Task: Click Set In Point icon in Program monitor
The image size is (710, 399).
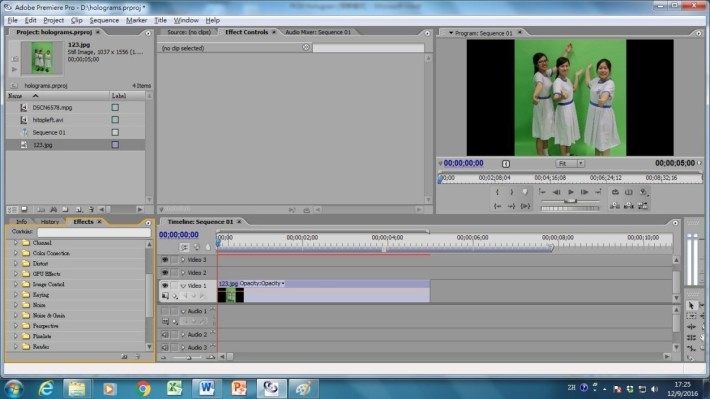Action: tap(497, 192)
